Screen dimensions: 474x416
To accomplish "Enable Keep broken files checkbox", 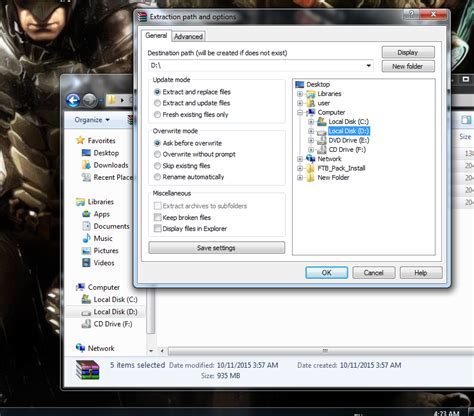I will tap(157, 217).
